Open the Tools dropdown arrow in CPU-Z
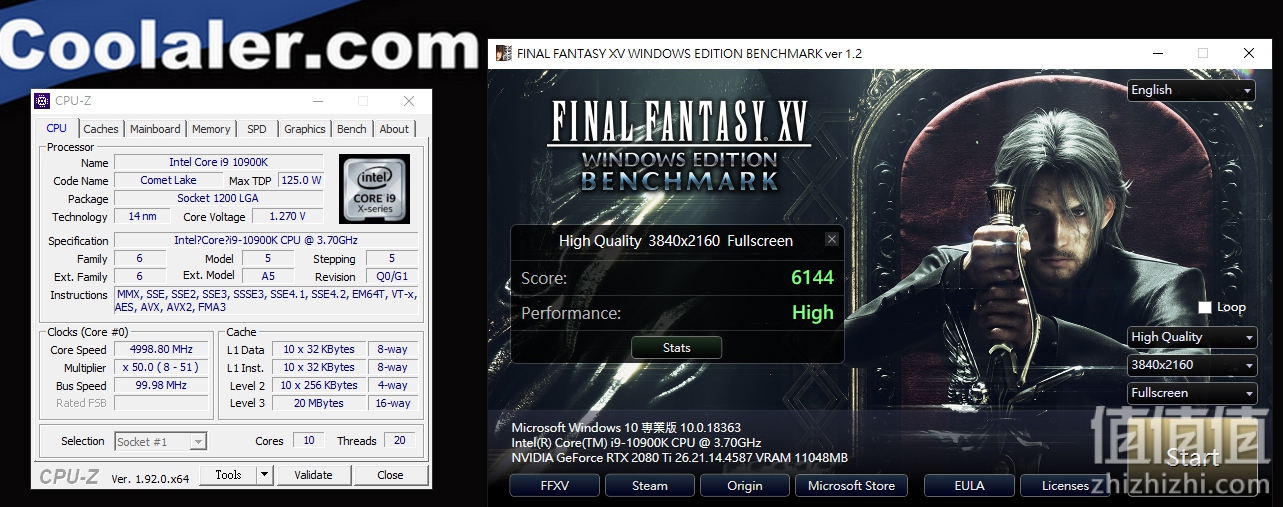The image size is (1283, 507). (x=264, y=475)
